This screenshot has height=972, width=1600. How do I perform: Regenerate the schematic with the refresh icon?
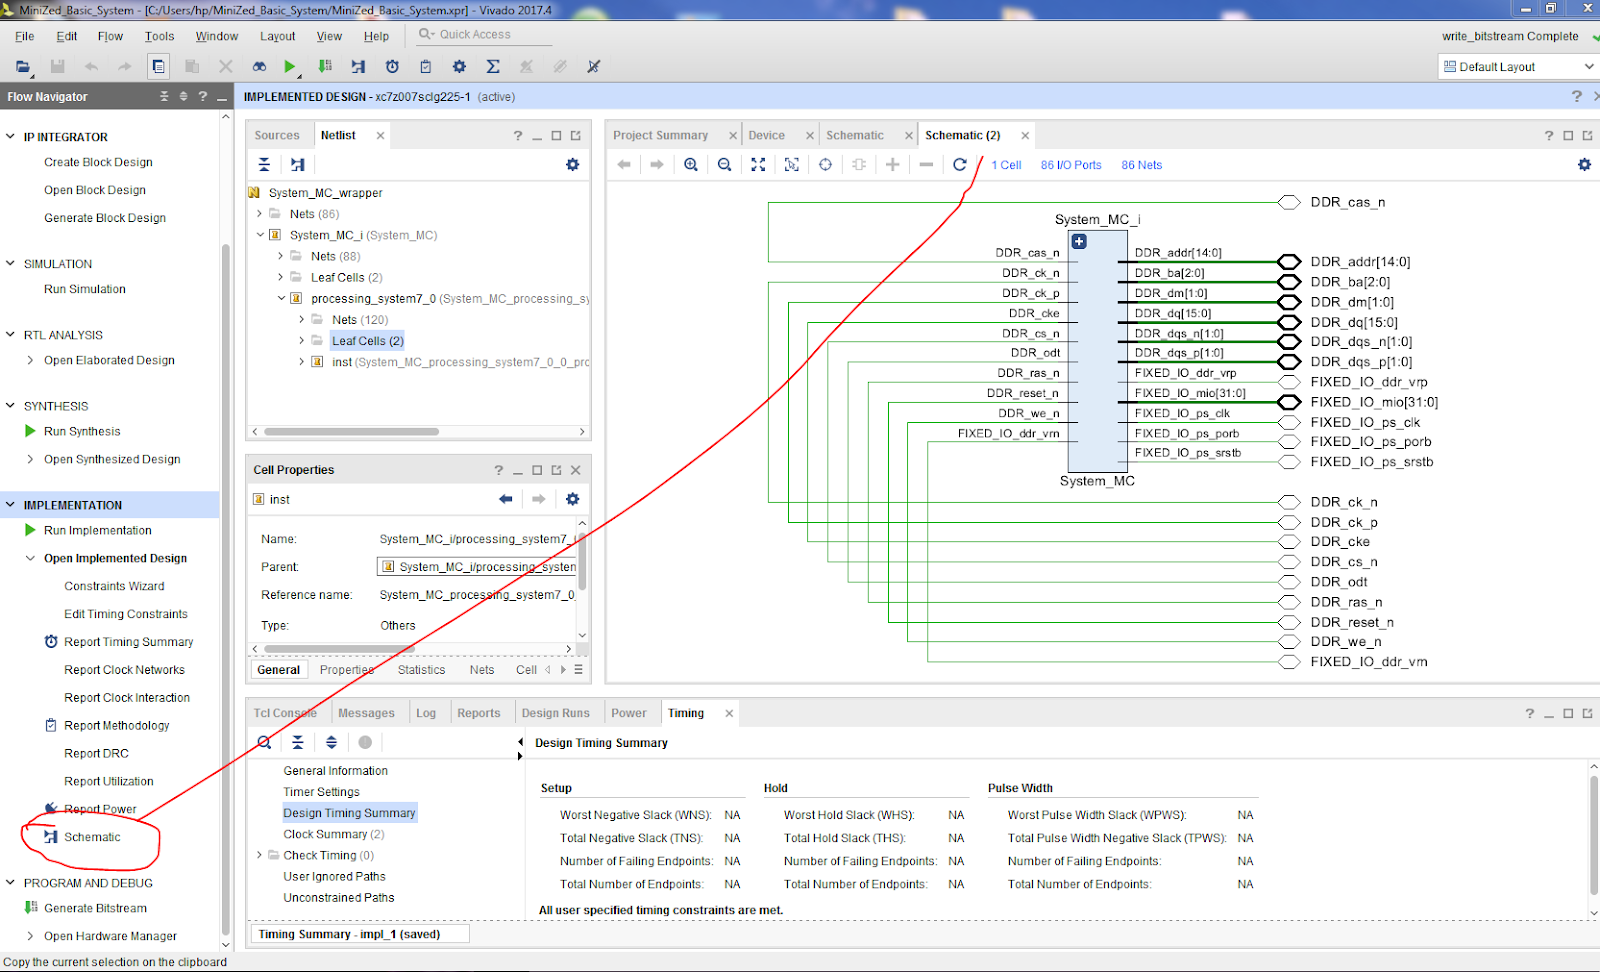(x=959, y=165)
